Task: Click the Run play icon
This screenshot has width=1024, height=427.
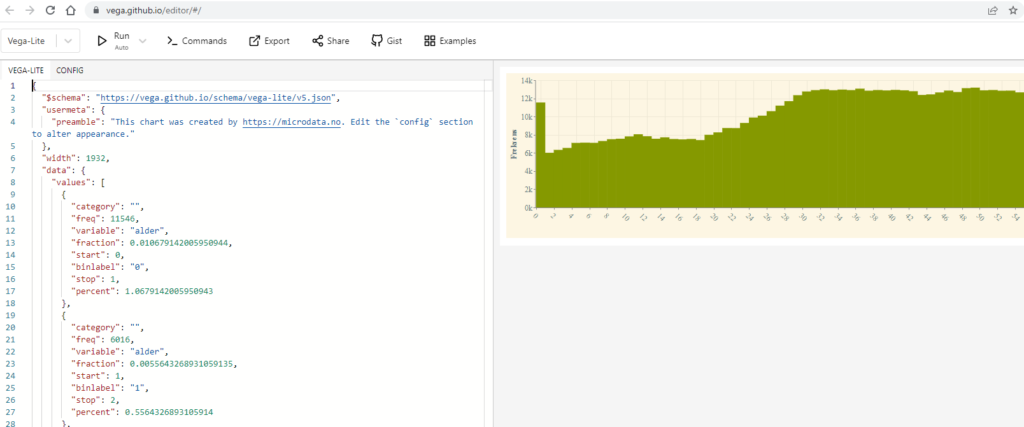Action: click(x=101, y=41)
